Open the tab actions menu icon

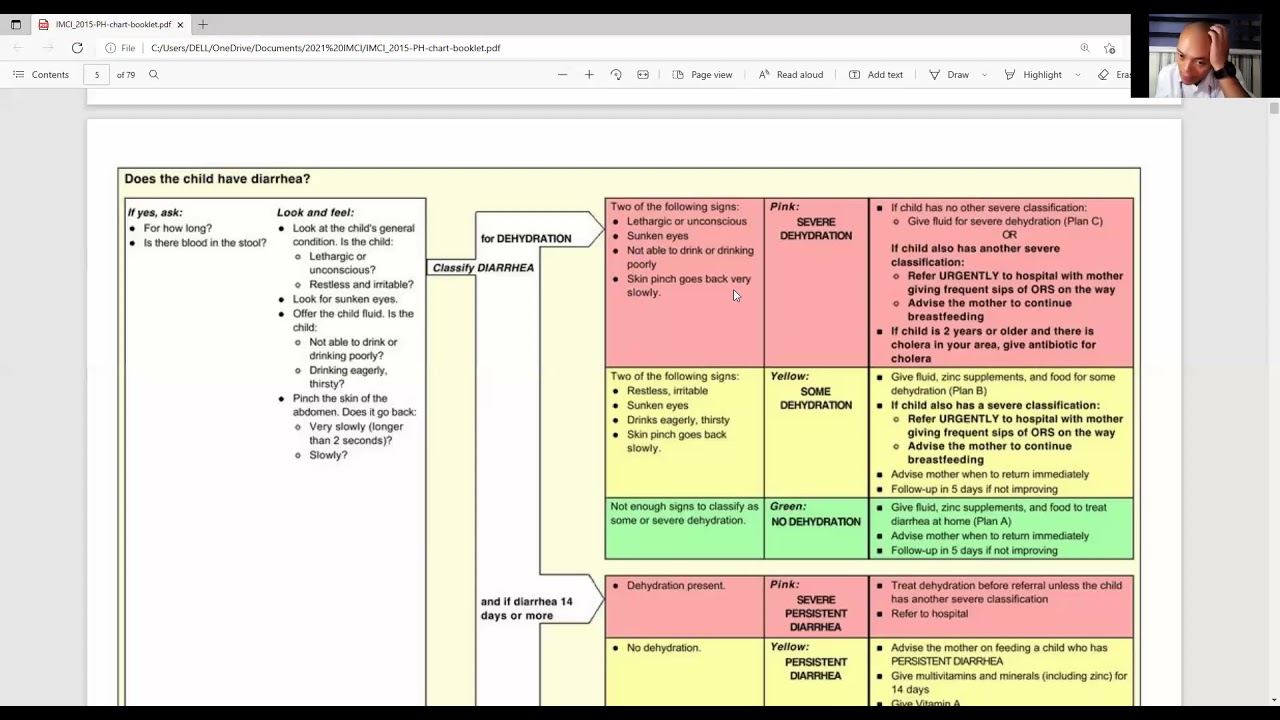16,24
